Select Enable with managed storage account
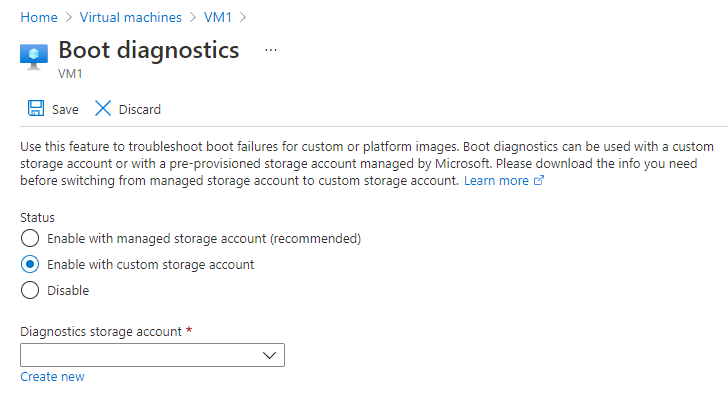The height and width of the screenshot is (401, 728). tap(30, 238)
